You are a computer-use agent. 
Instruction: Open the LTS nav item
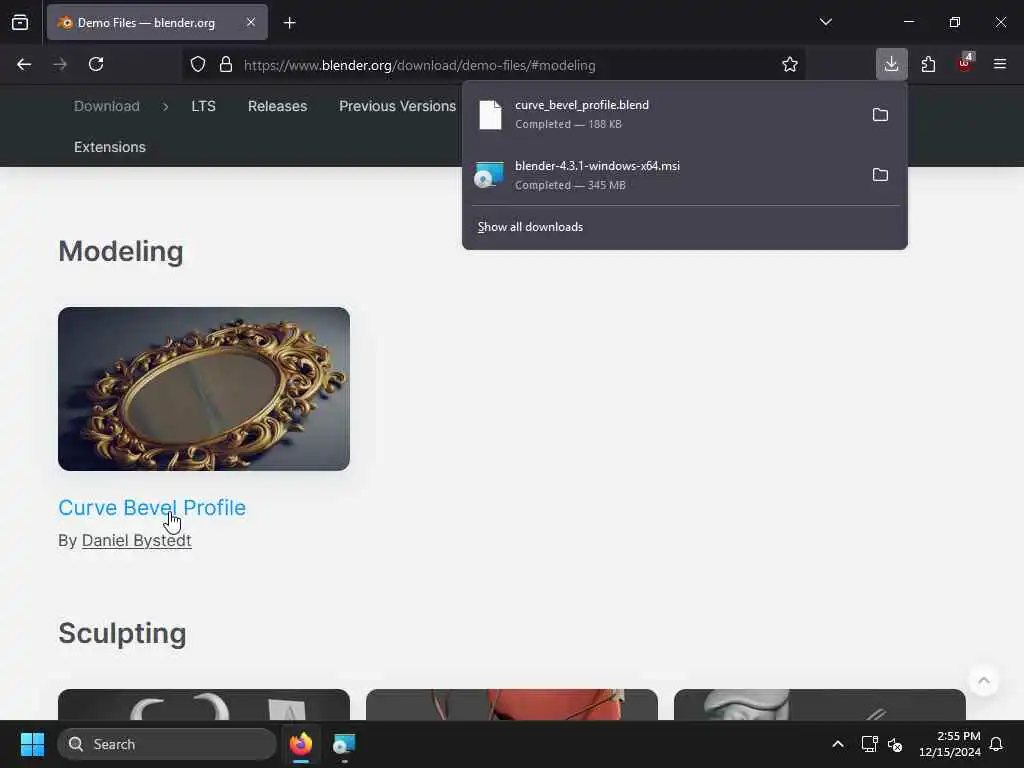click(x=203, y=106)
